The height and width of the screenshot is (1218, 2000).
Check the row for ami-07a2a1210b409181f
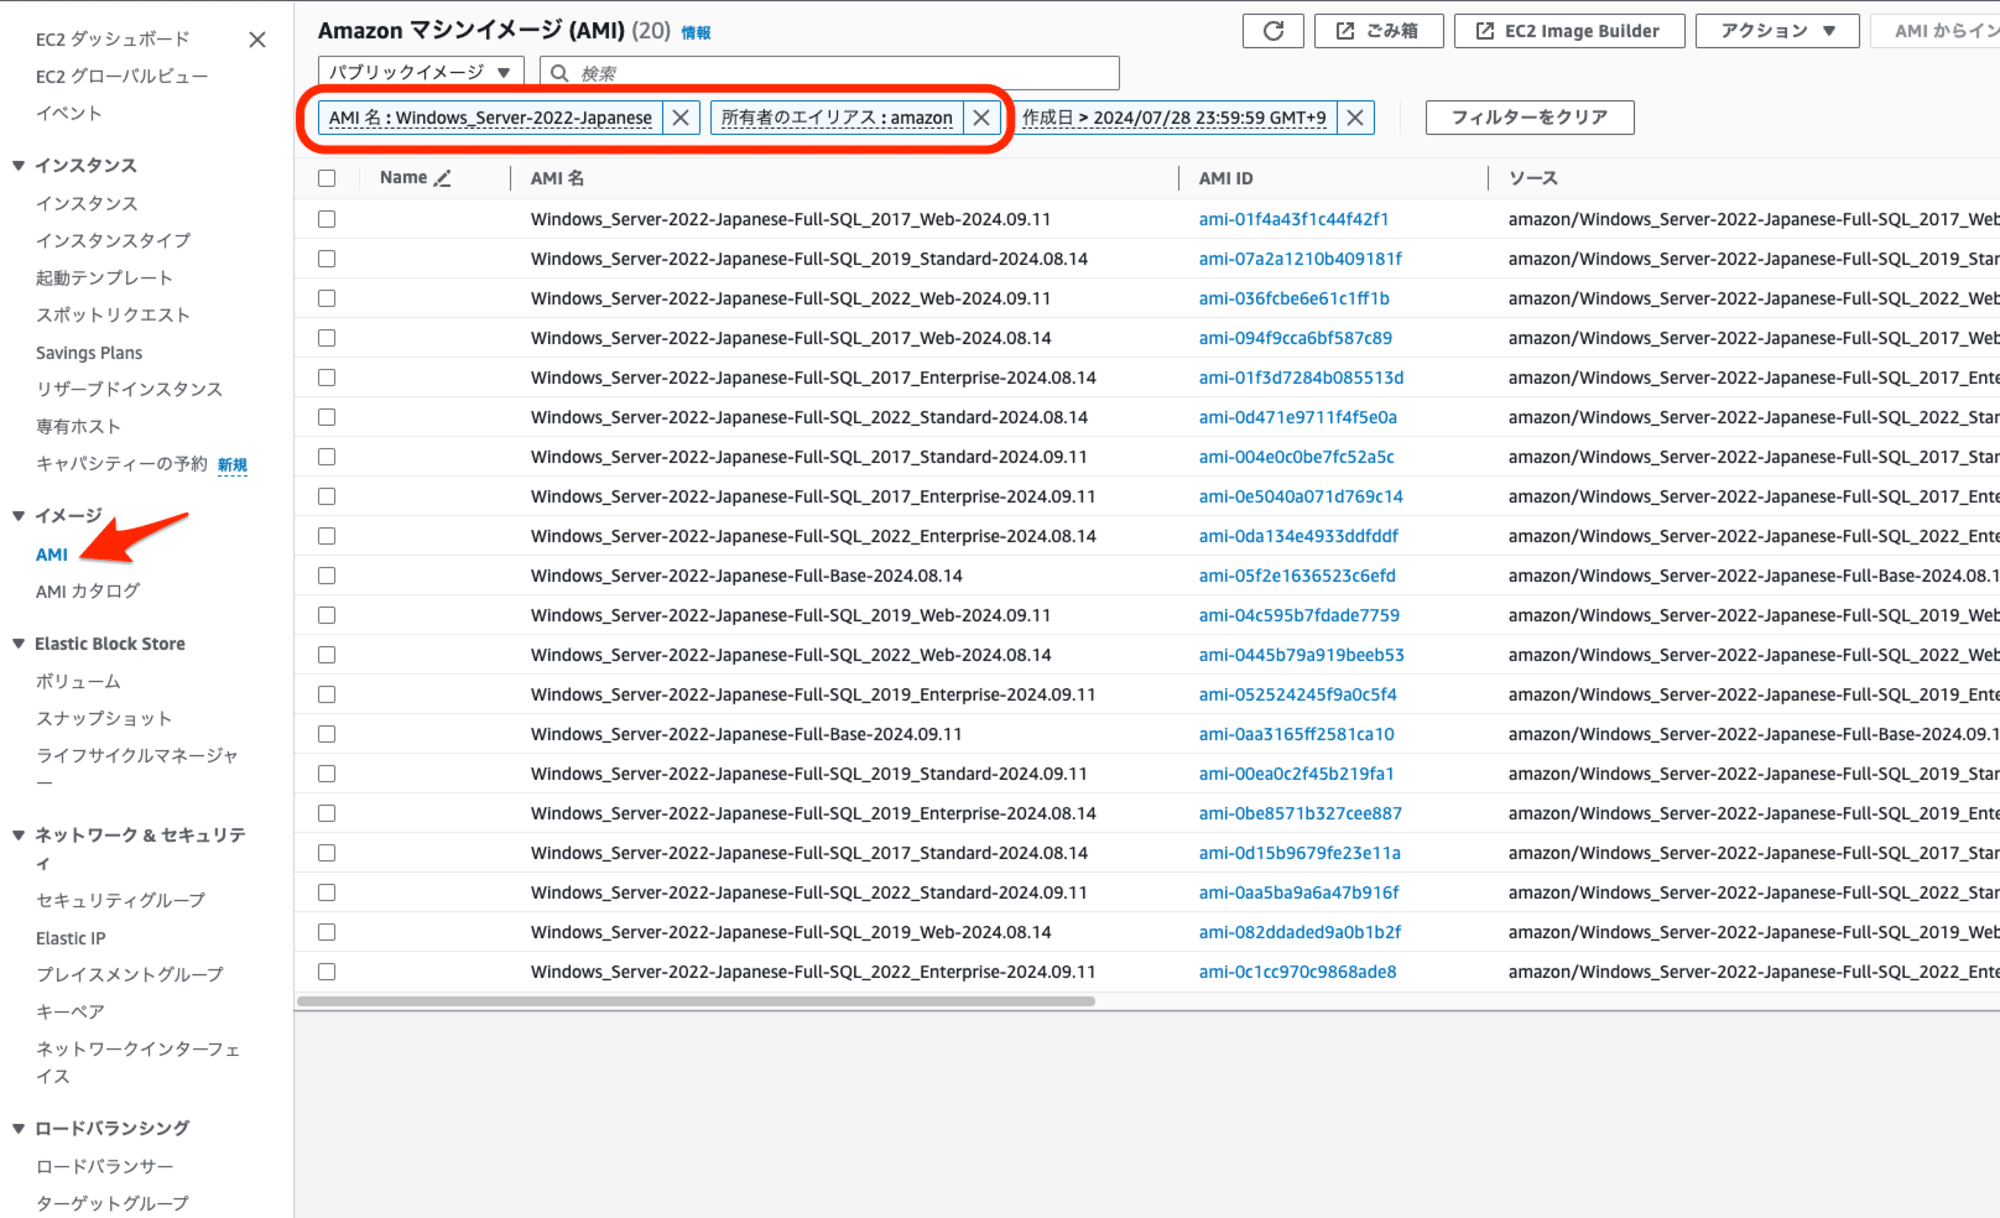coord(327,259)
